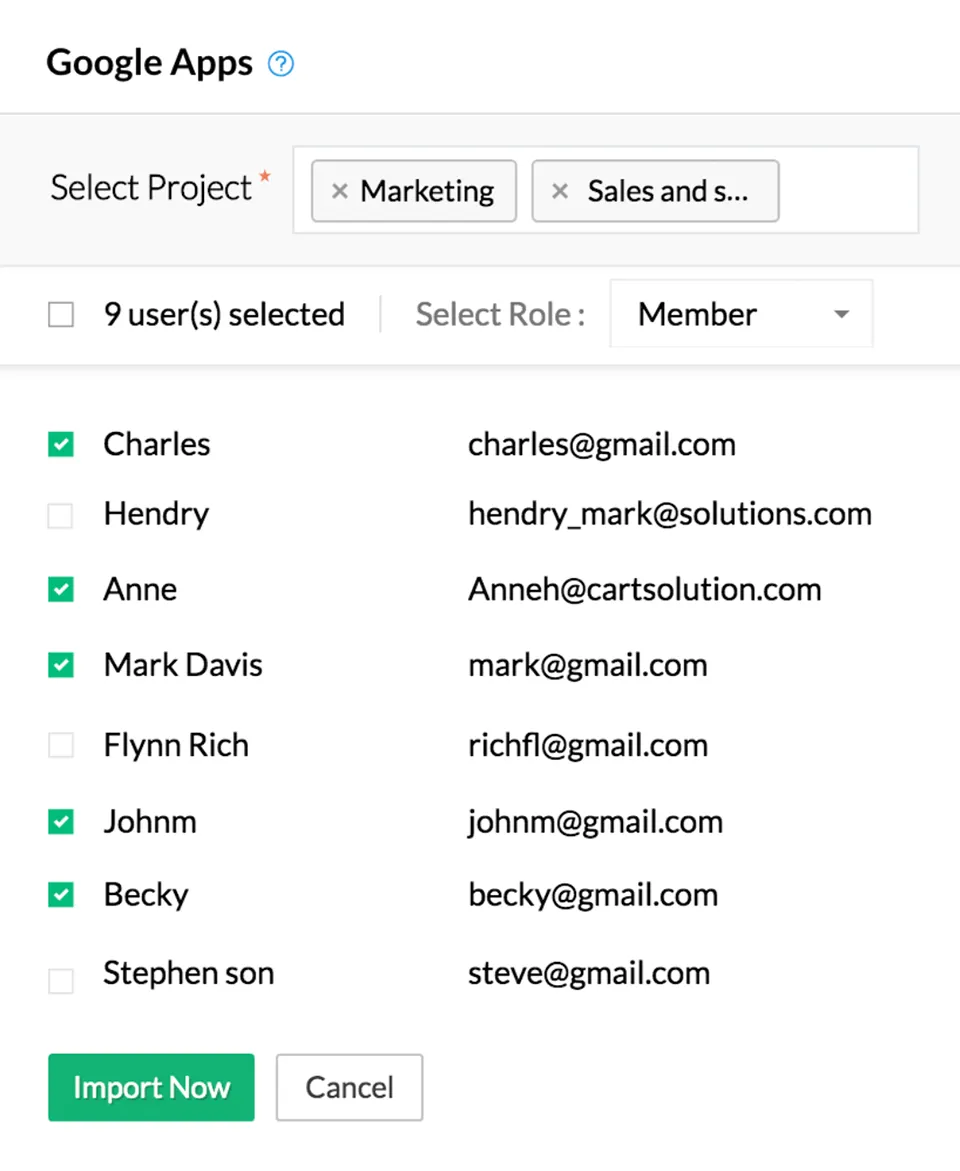This screenshot has width=960, height=1171.
Task: Check the Flynn Rich checkbox
Action: [61, 745]
